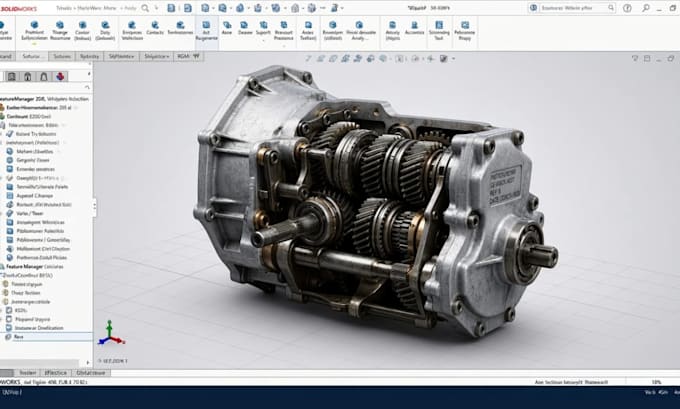Switch to the Soturar ribbon tab

(x=32, y=56)
